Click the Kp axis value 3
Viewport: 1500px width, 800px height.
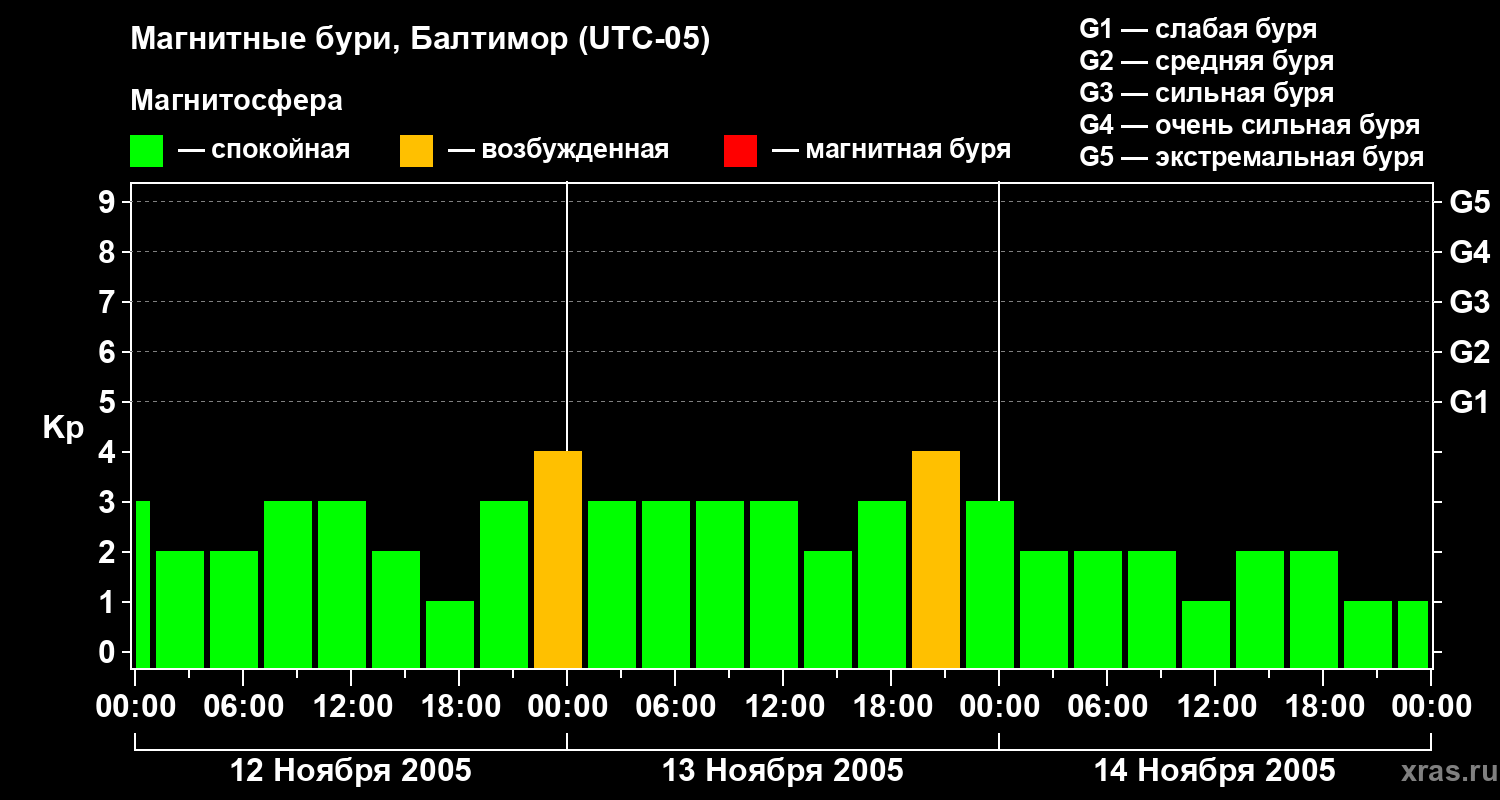109,502
